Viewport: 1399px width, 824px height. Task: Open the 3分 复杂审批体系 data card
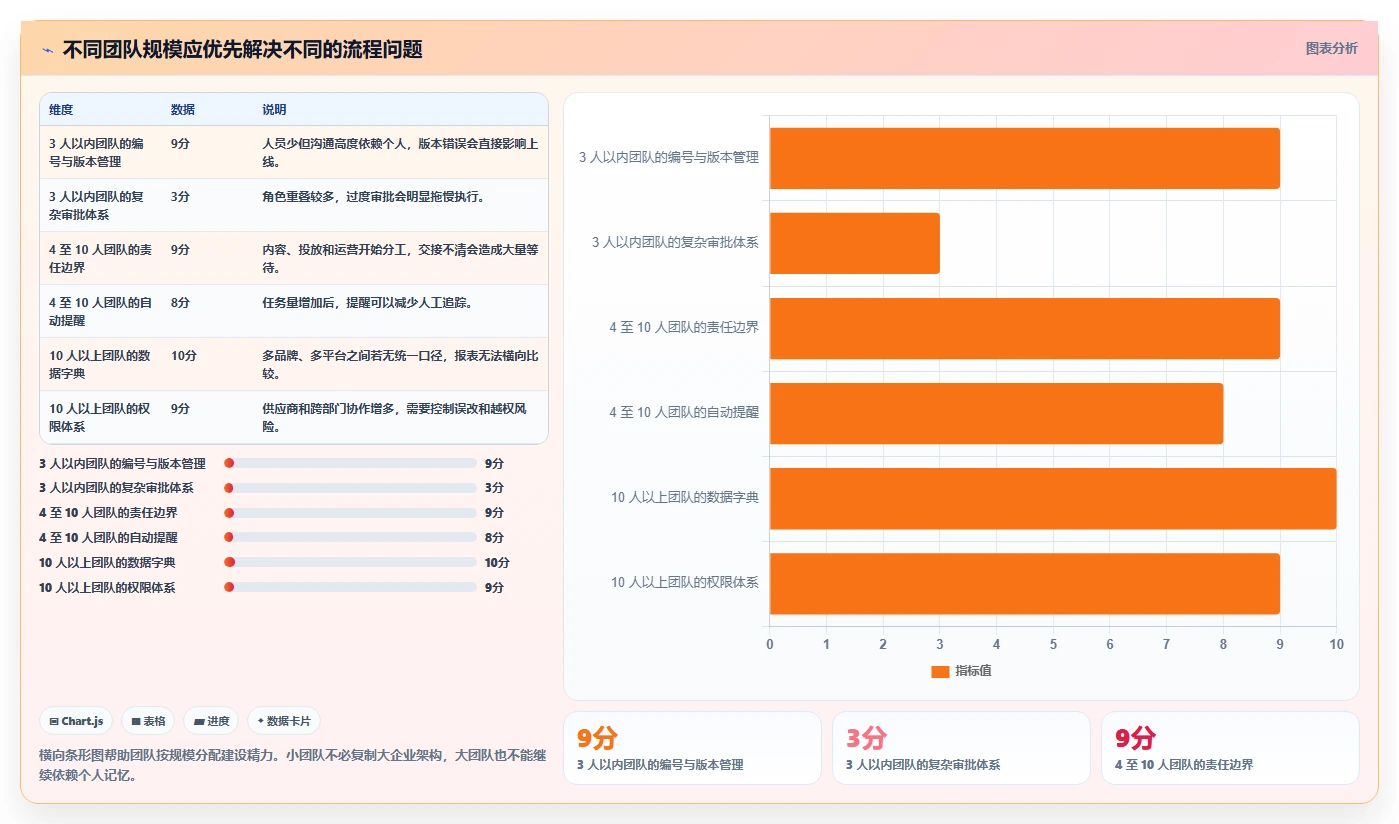961,748
